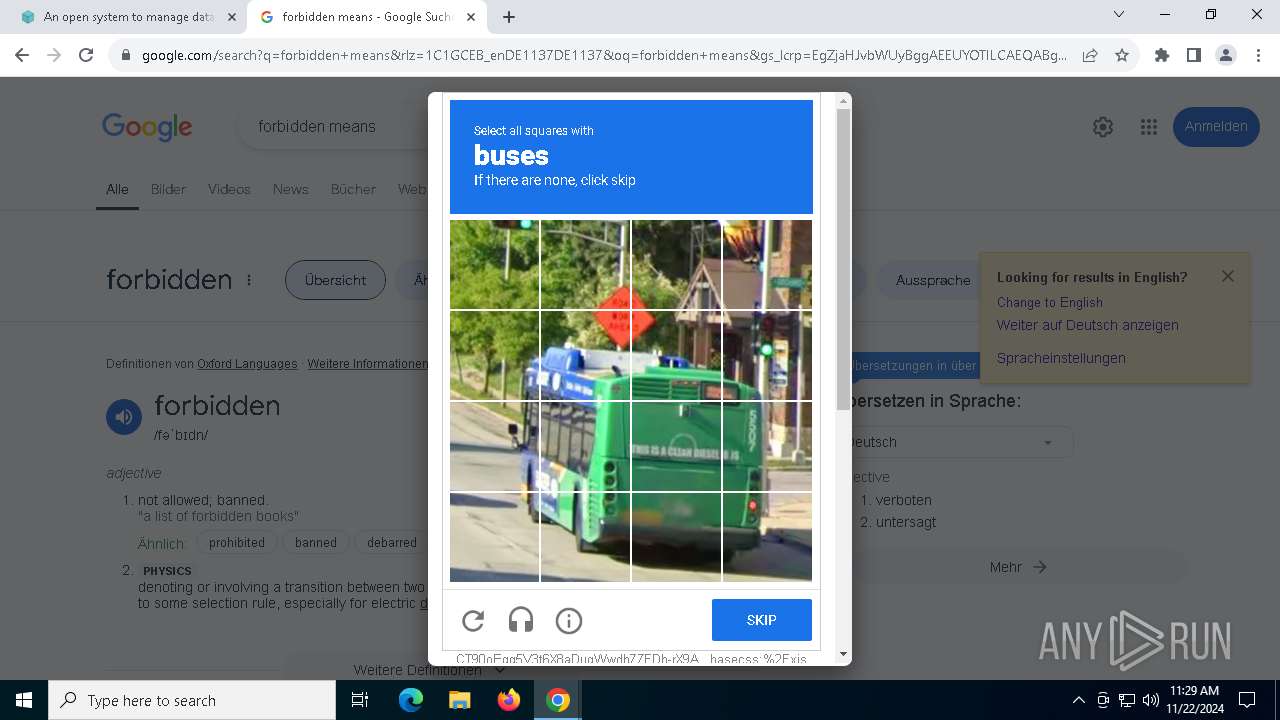Close the 'forbidden means' tab
The image size is (1280, 720).
471,17
